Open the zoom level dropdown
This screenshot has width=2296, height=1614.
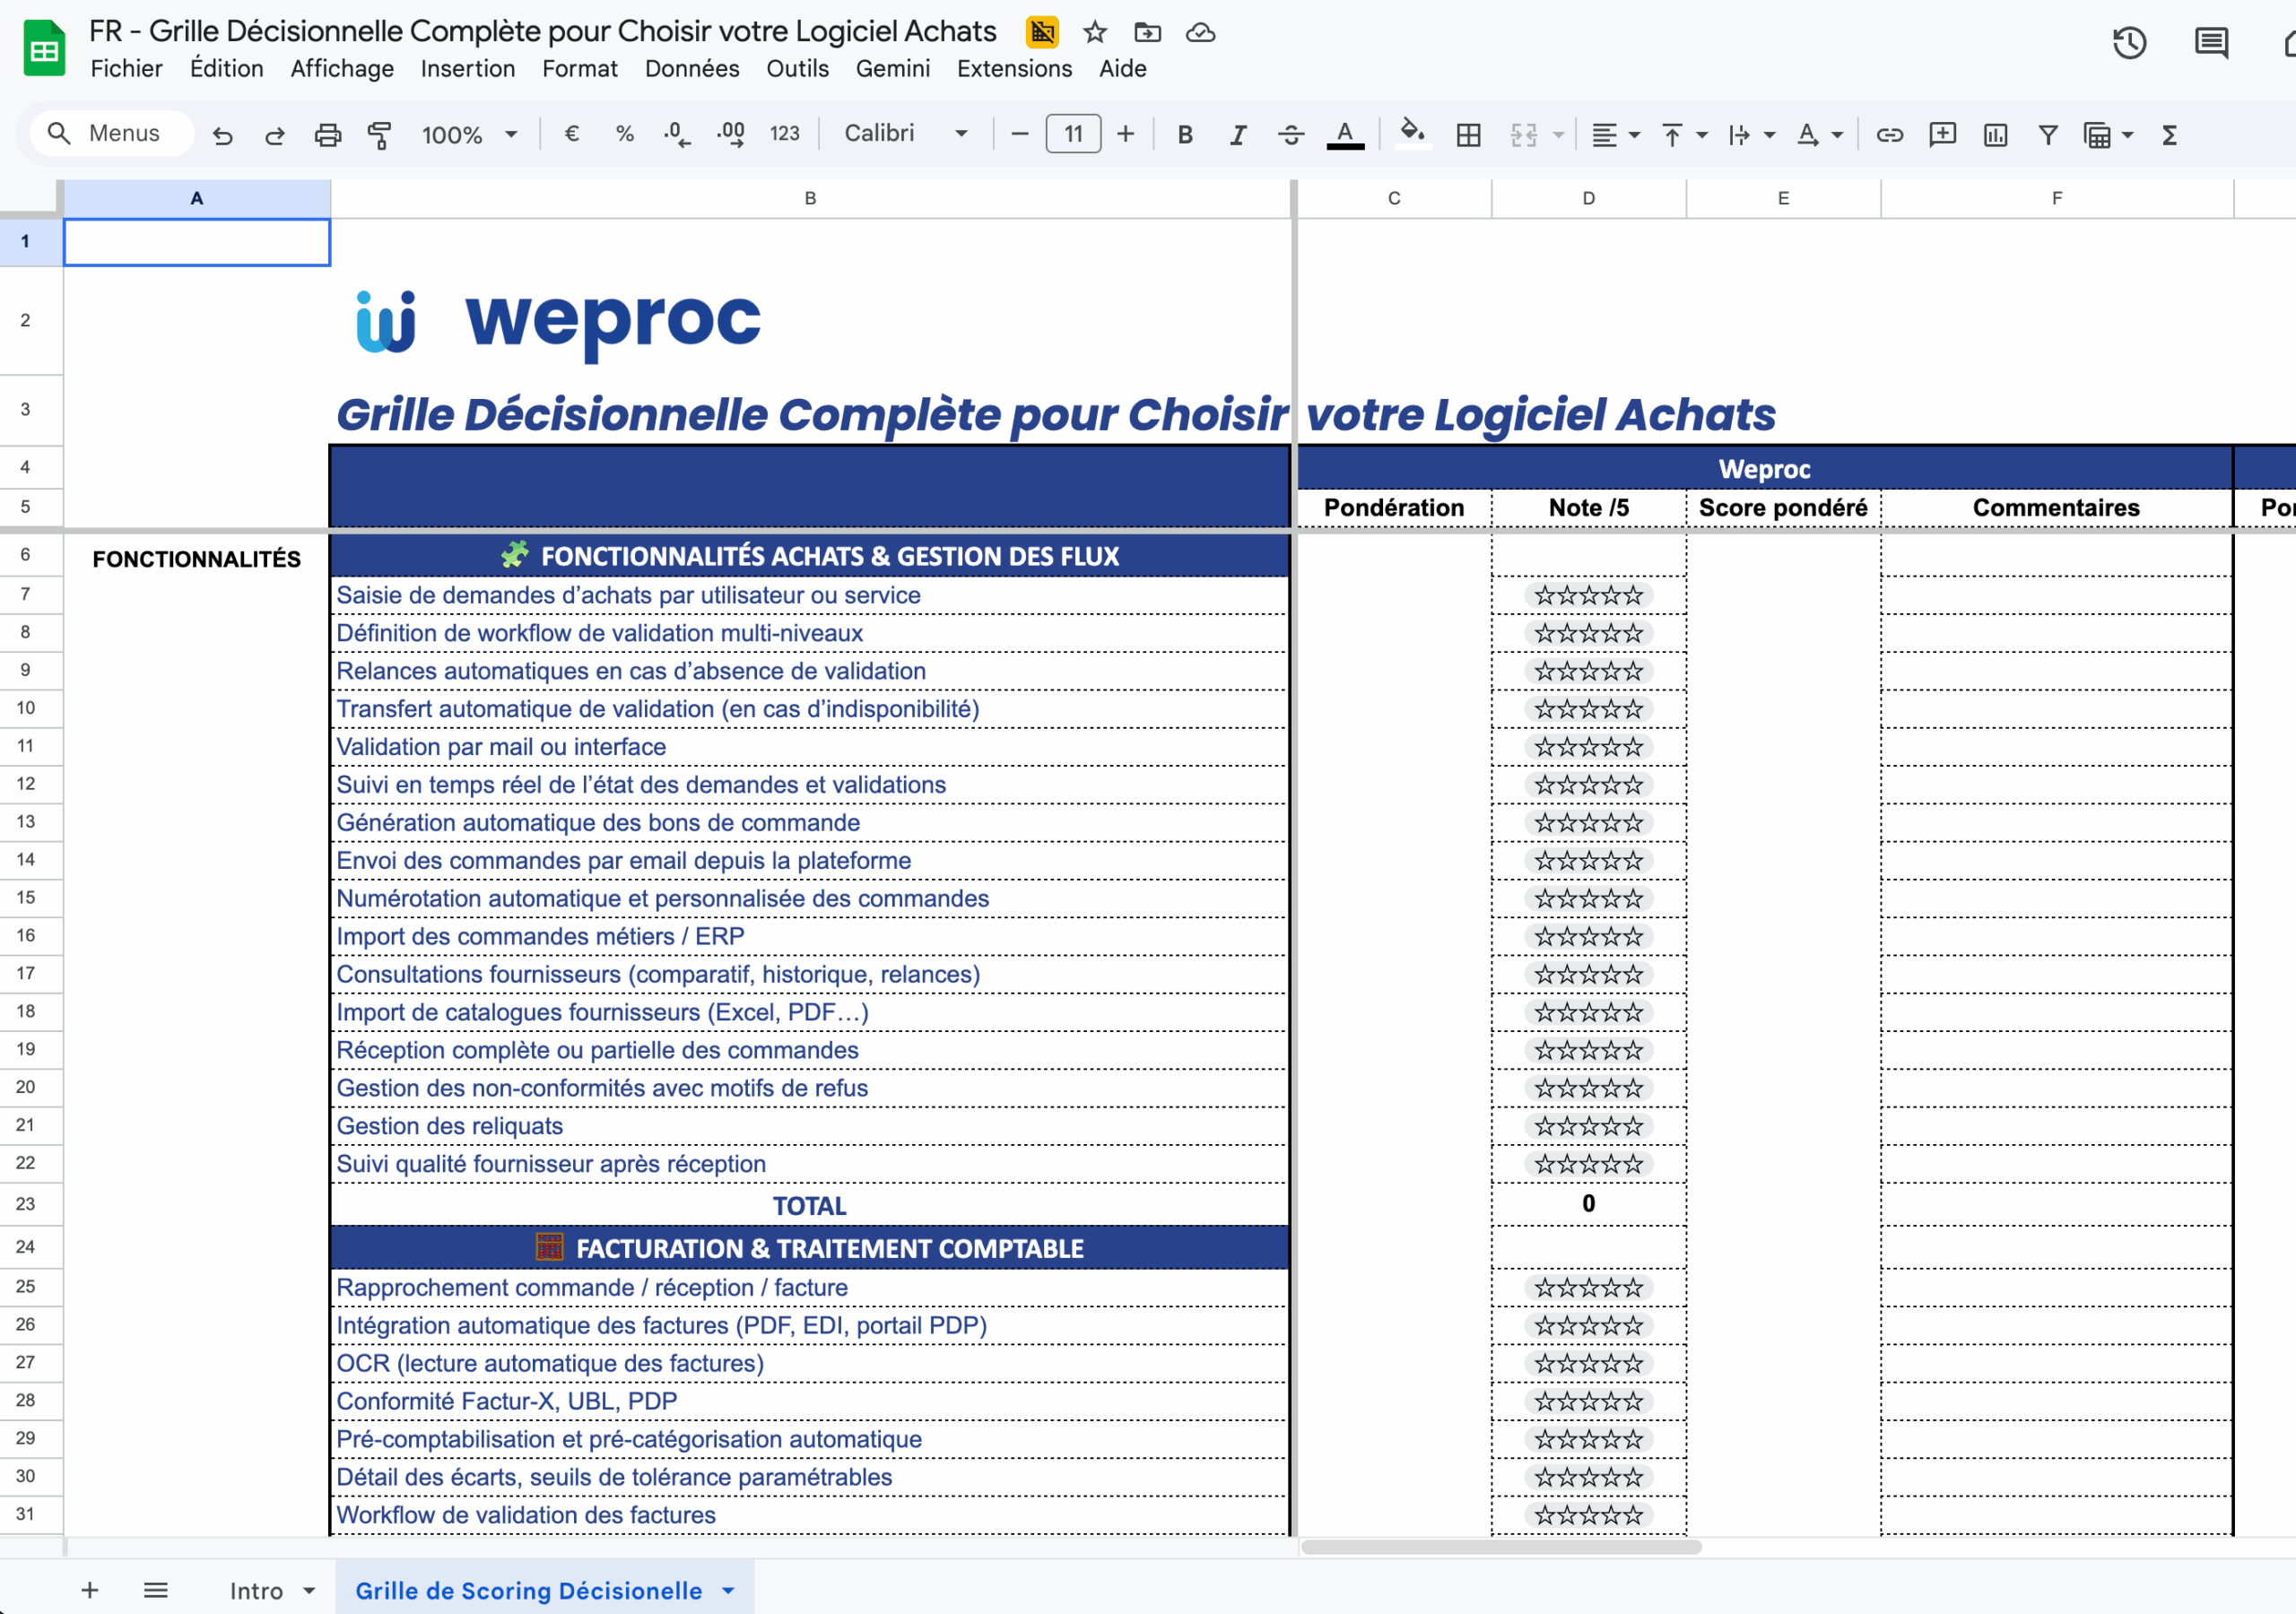tap(468, 134)
